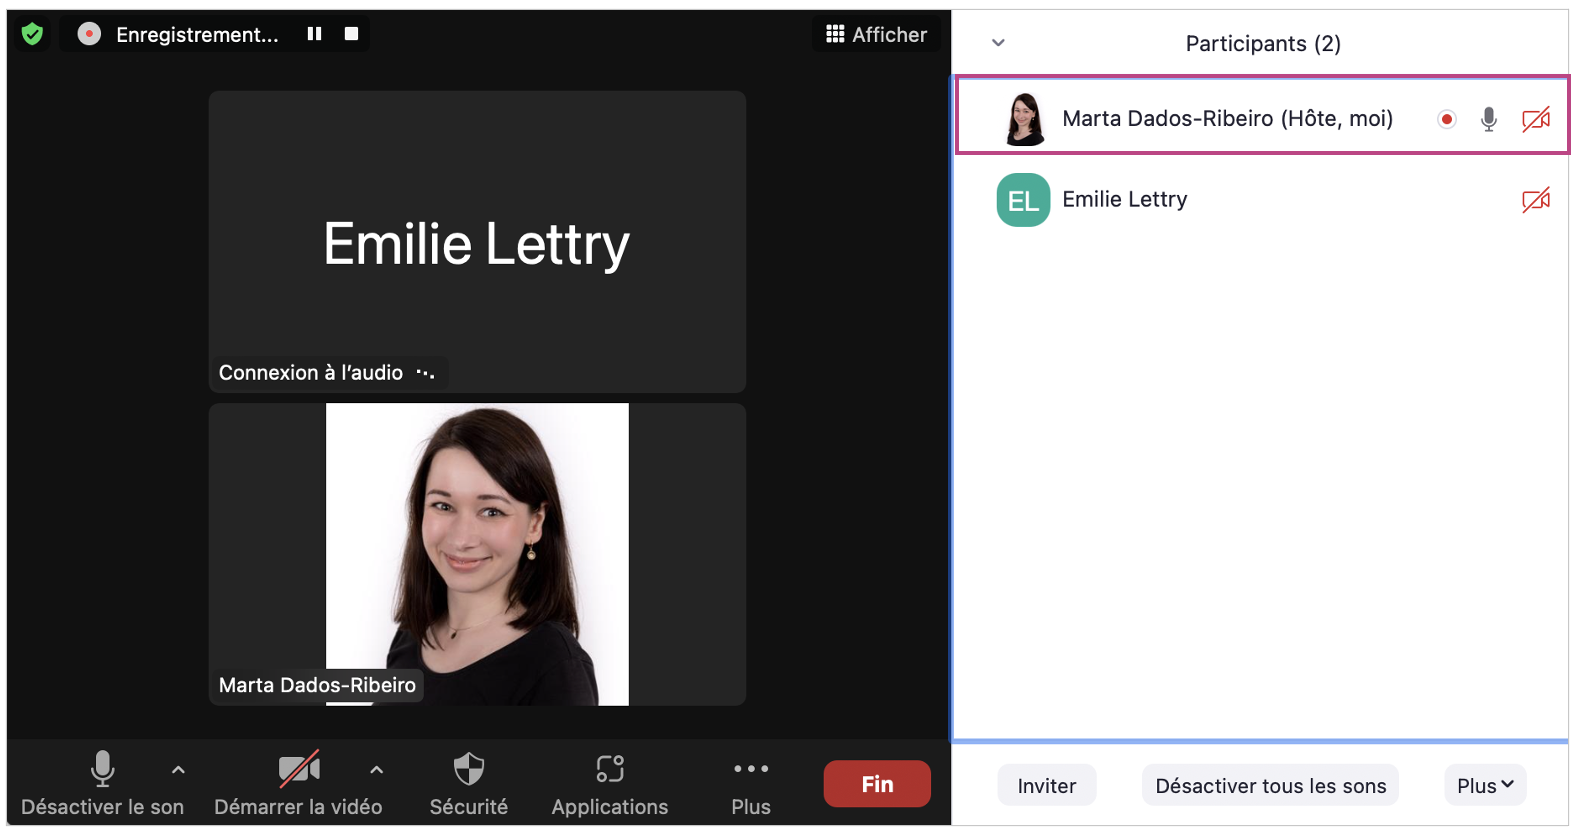Start camera with Démarrer la vidéo
Image resolution: width=1582 pixels, height=836 pixels.
click(x=298, y=783)
